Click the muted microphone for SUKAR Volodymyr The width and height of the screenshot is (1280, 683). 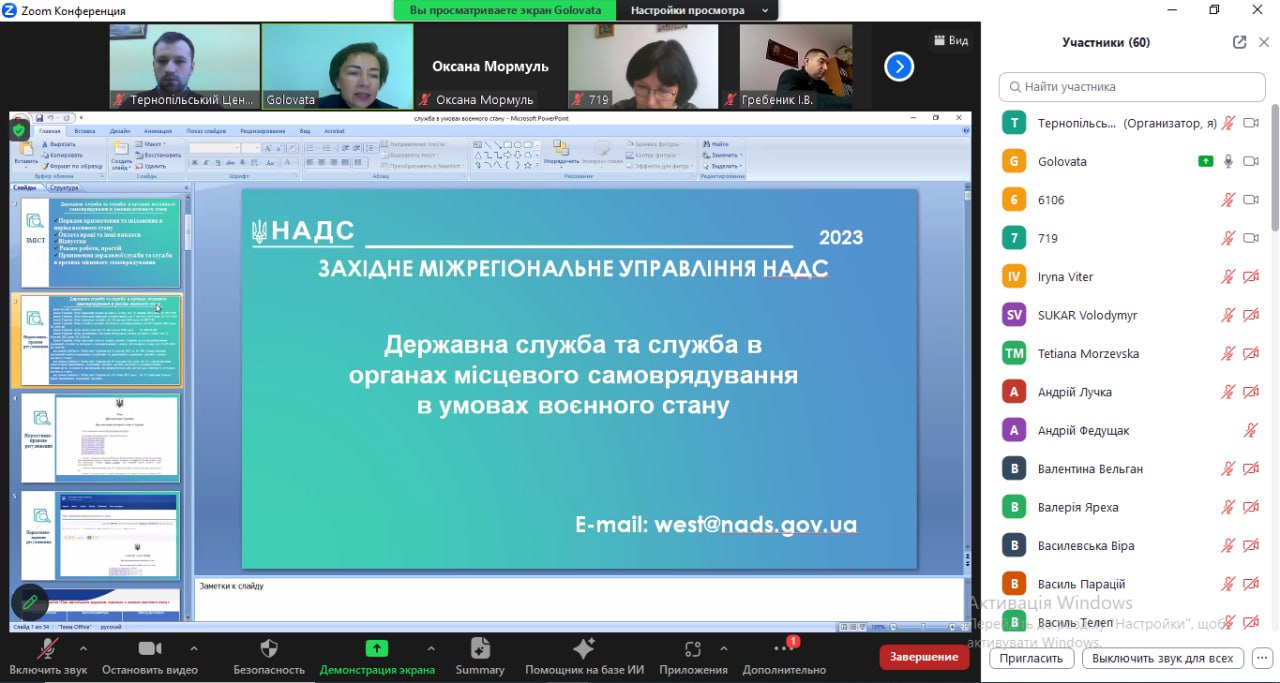[1228, 315]
